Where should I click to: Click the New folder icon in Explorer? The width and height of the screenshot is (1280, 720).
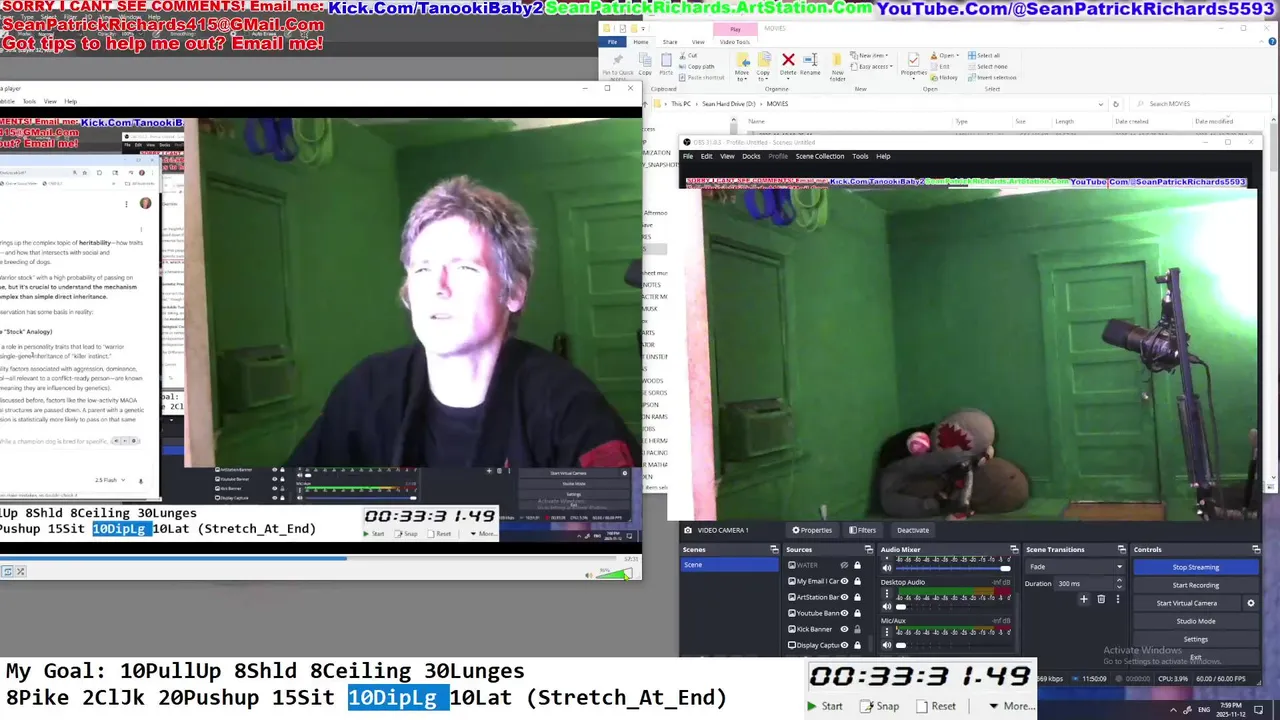(x=837, y=60)
